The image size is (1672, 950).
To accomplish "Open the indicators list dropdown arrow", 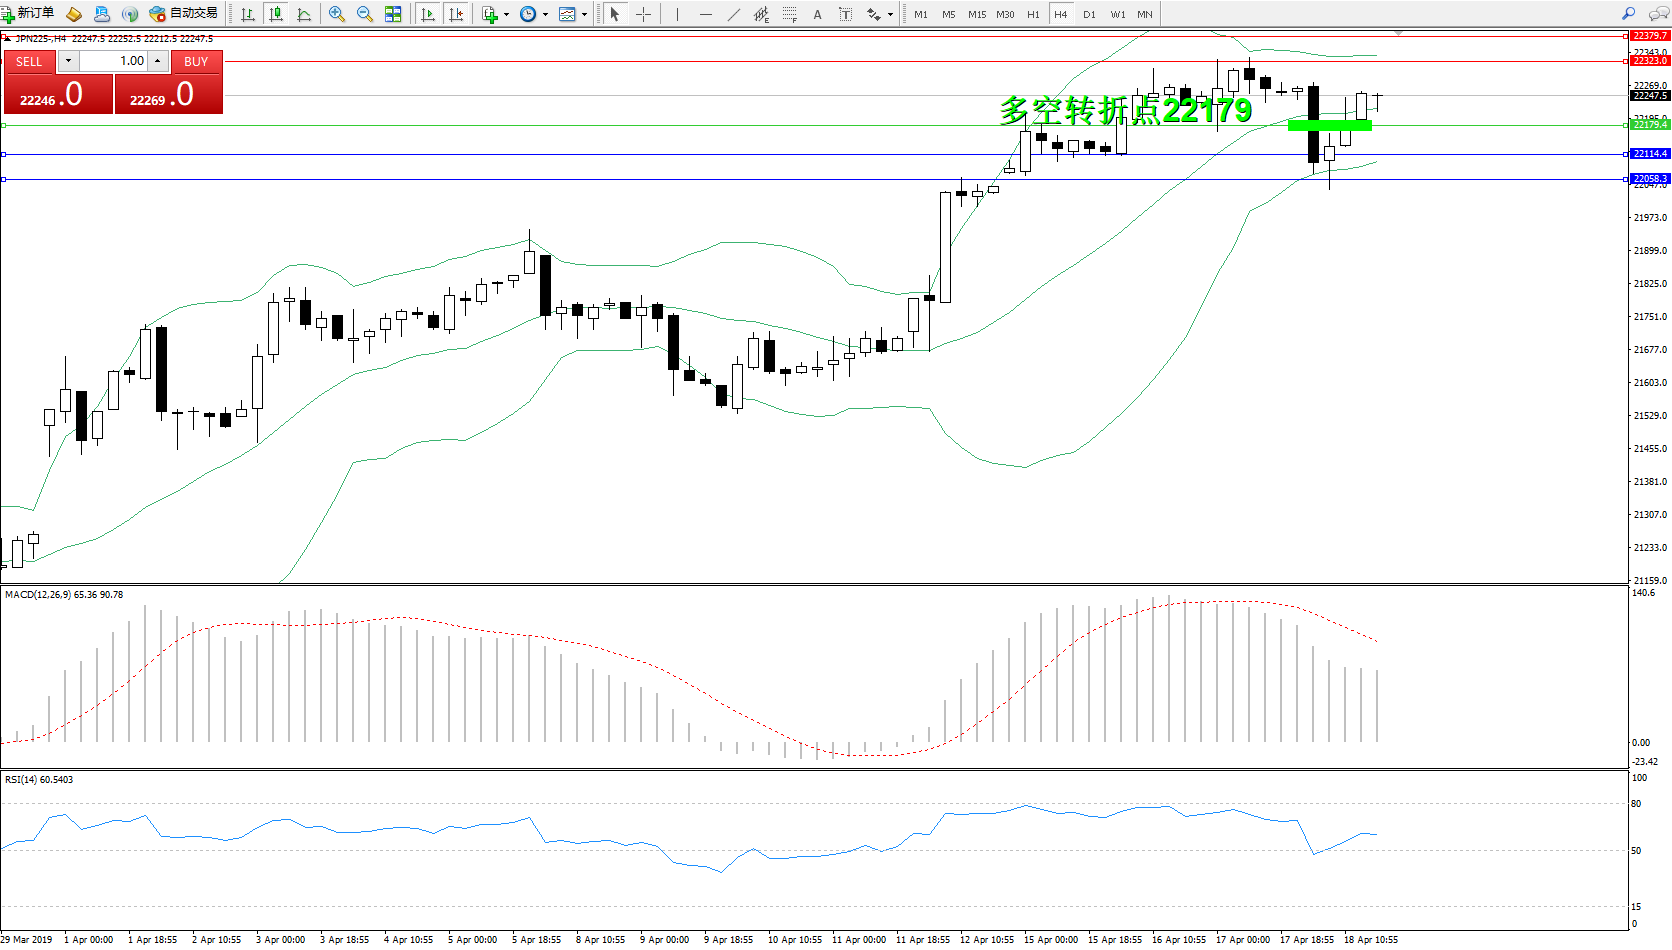I will [x=507, y=14].
